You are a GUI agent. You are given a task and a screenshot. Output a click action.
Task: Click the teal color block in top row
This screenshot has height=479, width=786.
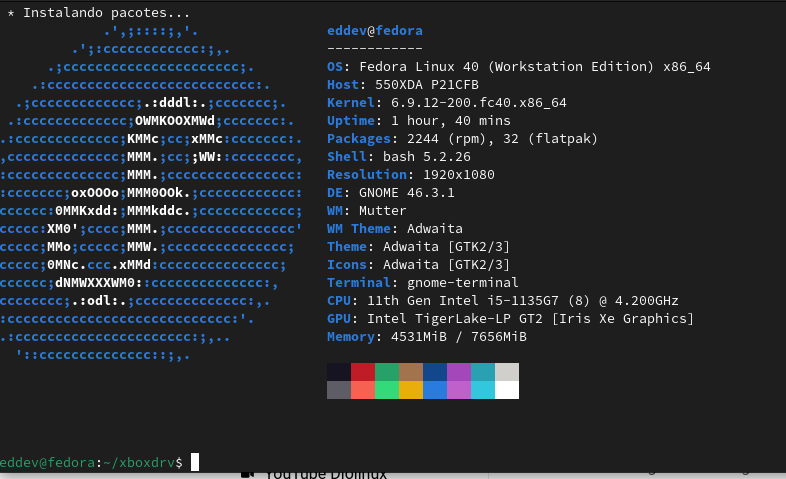483,372
